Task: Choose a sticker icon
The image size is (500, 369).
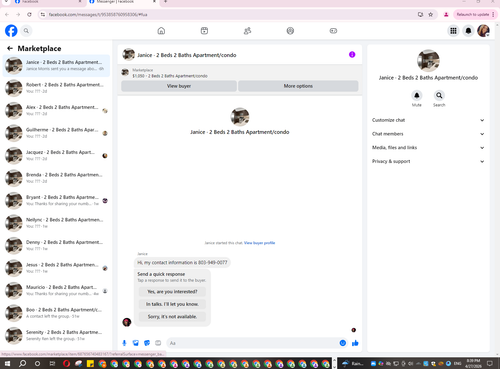Action: pos(147,343)
